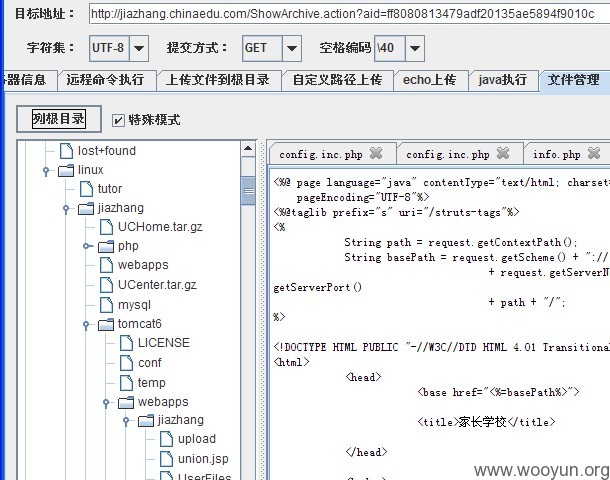The width and height of the screenshot is (610, 480).
Task: Close the second config.inc.php tab
Action: tap(503, 154)
